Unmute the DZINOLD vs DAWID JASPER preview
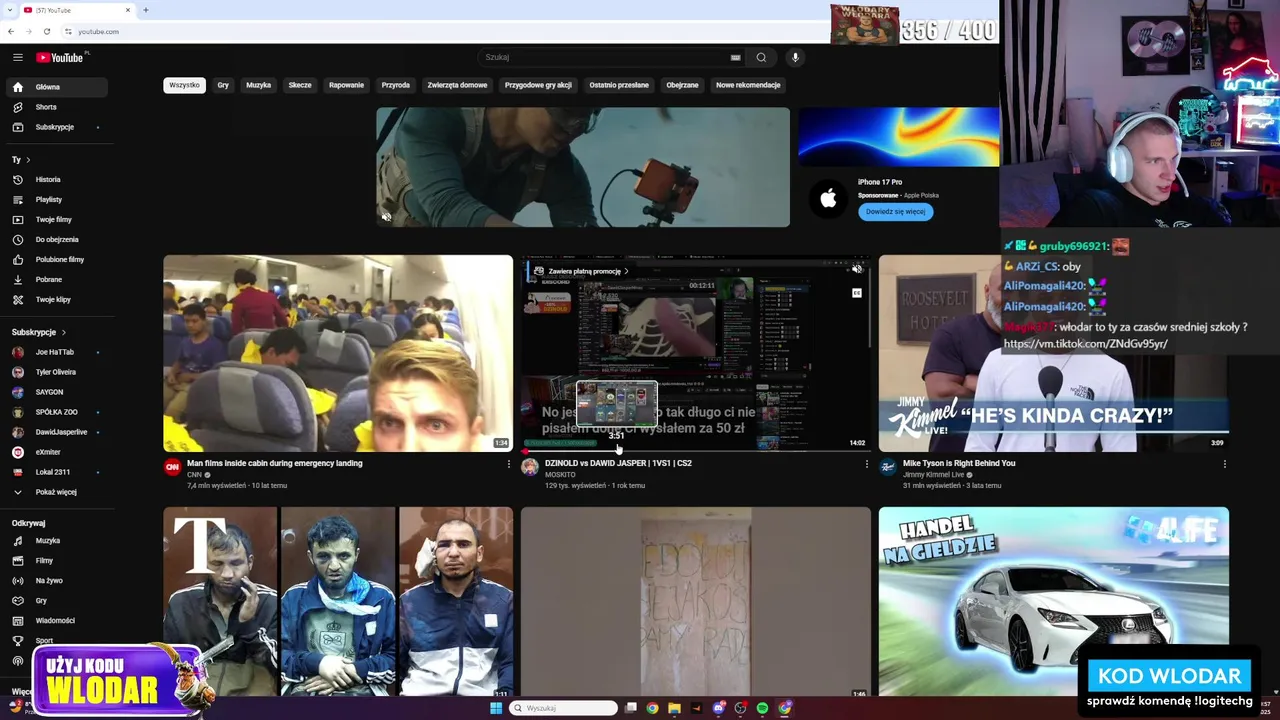This screenshot has width=1280, height=720. click(857, 269)
